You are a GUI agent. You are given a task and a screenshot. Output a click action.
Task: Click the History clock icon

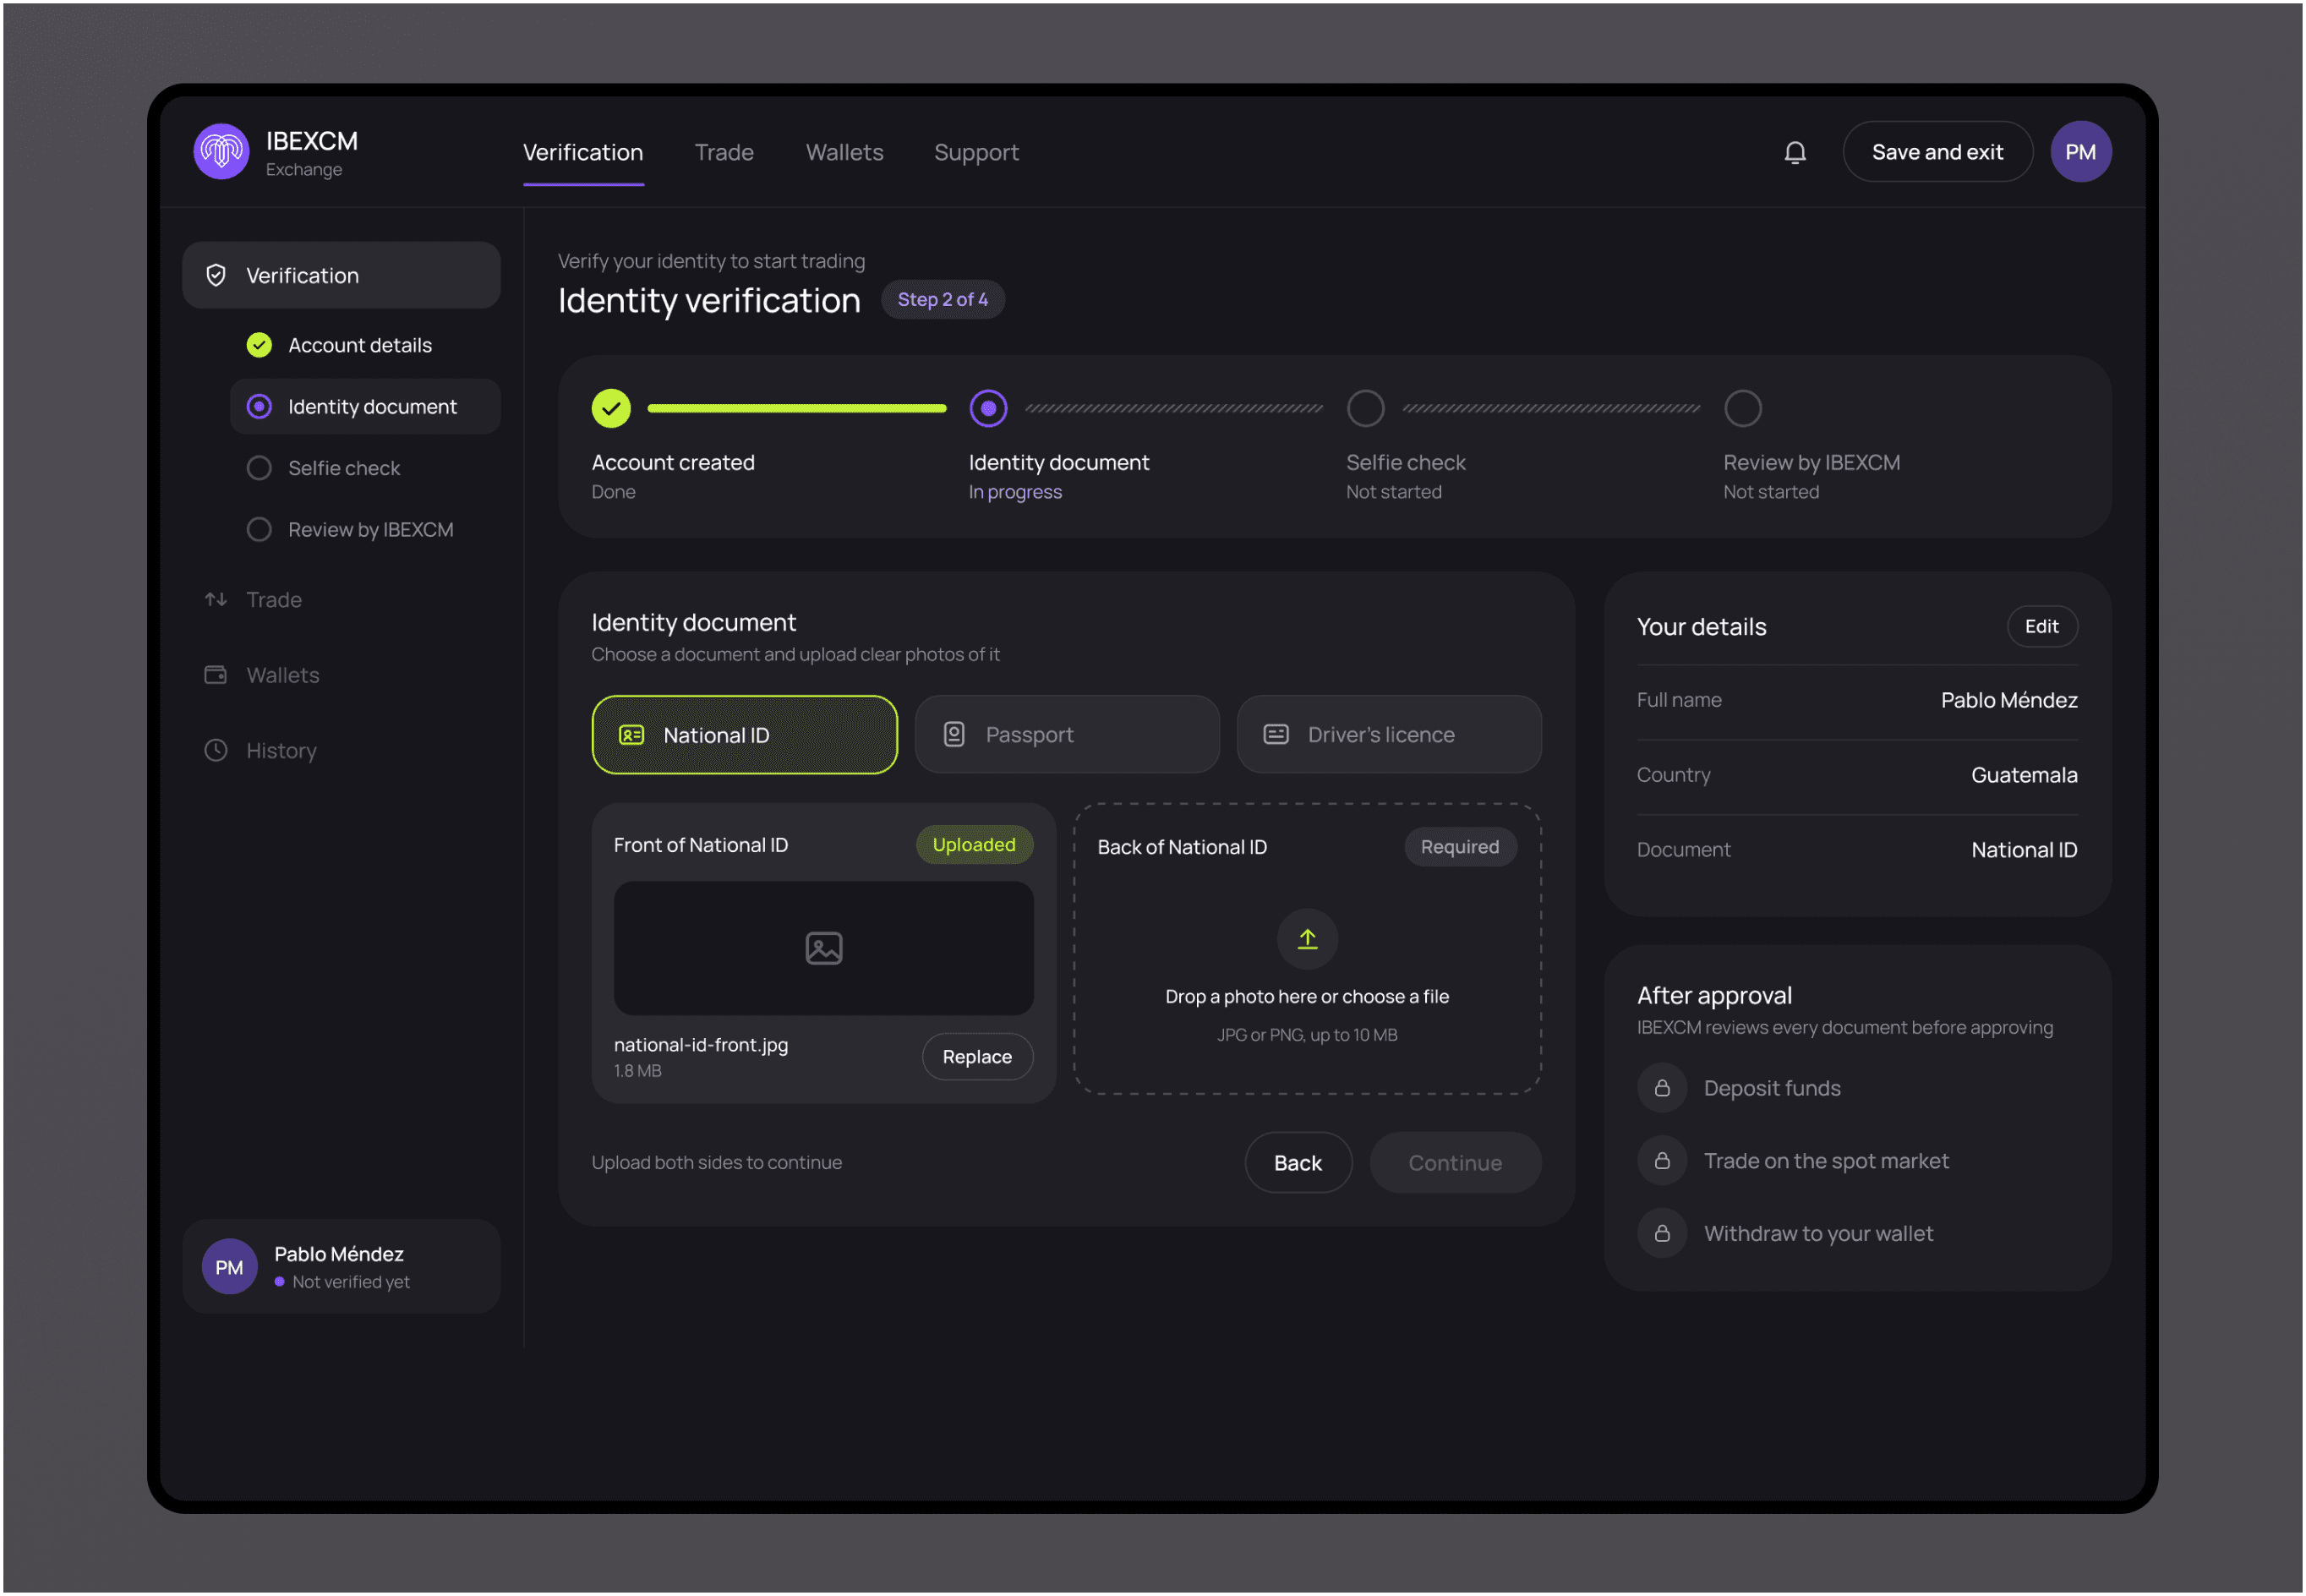216,750
